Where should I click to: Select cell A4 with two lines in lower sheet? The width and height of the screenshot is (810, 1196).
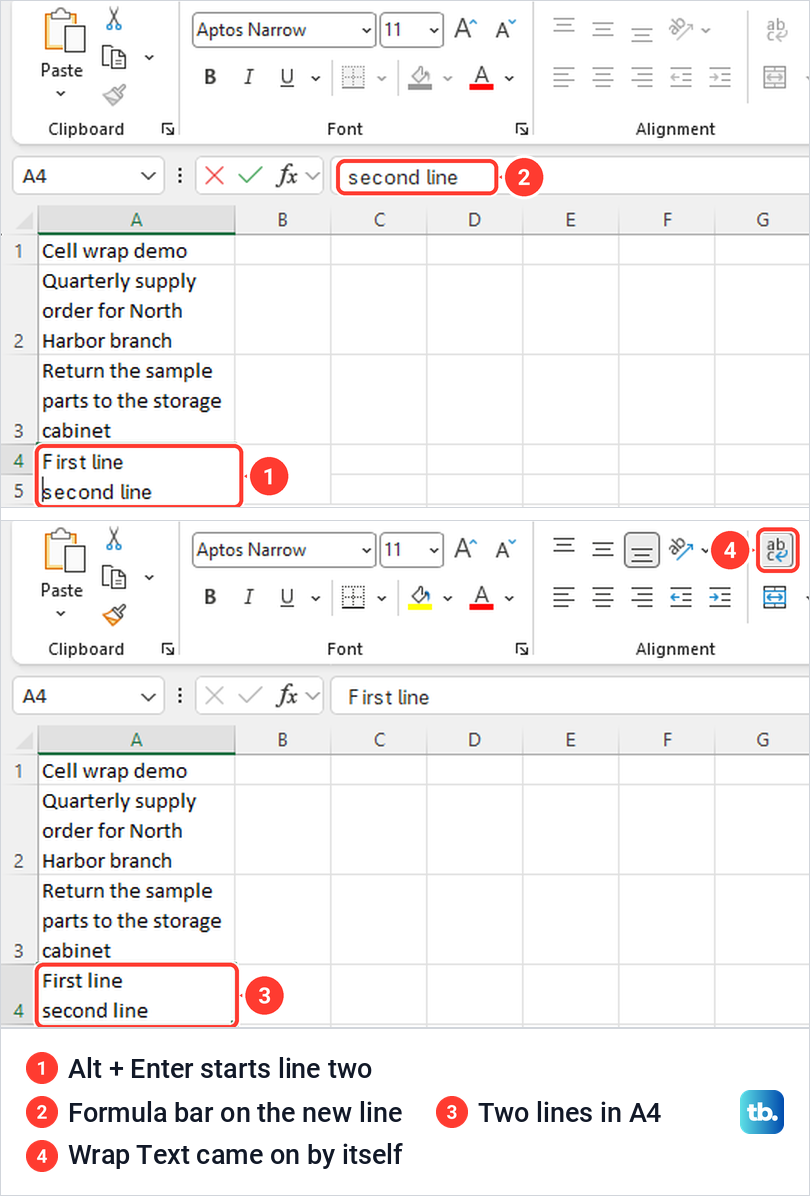137,995
